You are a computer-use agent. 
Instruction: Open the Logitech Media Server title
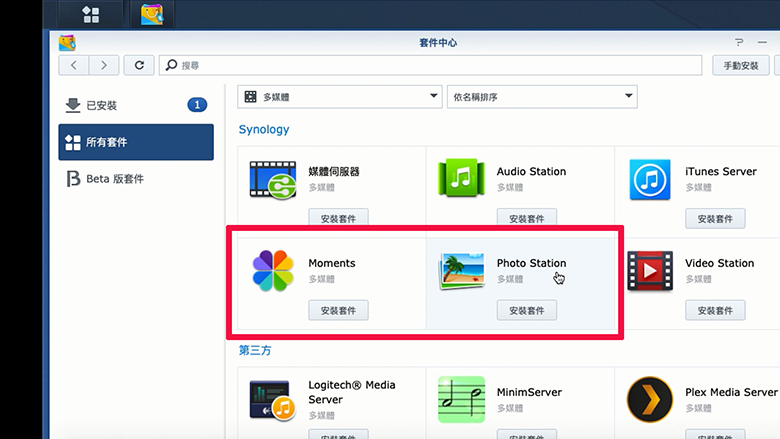point(352,392)
